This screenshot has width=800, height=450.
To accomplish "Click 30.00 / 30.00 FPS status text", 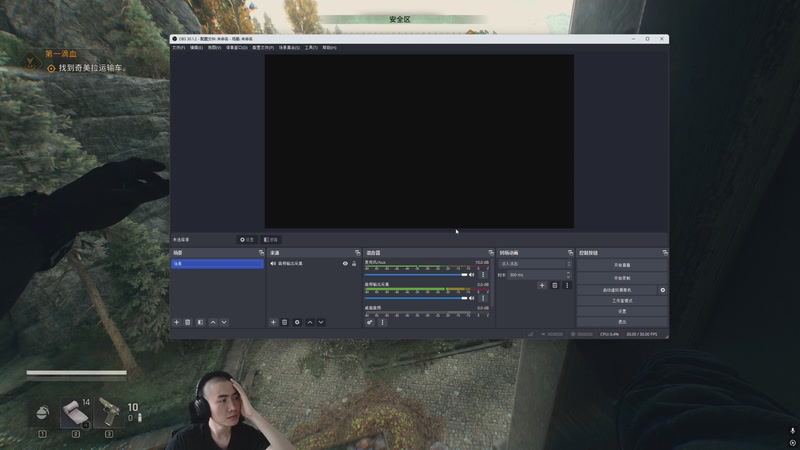I will [x=642, y=335].
